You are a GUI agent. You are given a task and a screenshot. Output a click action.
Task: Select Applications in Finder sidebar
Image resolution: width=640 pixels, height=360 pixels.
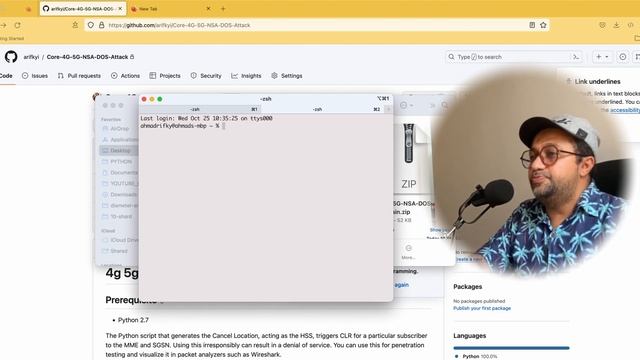pyautogui.click(x=119, y=140)
